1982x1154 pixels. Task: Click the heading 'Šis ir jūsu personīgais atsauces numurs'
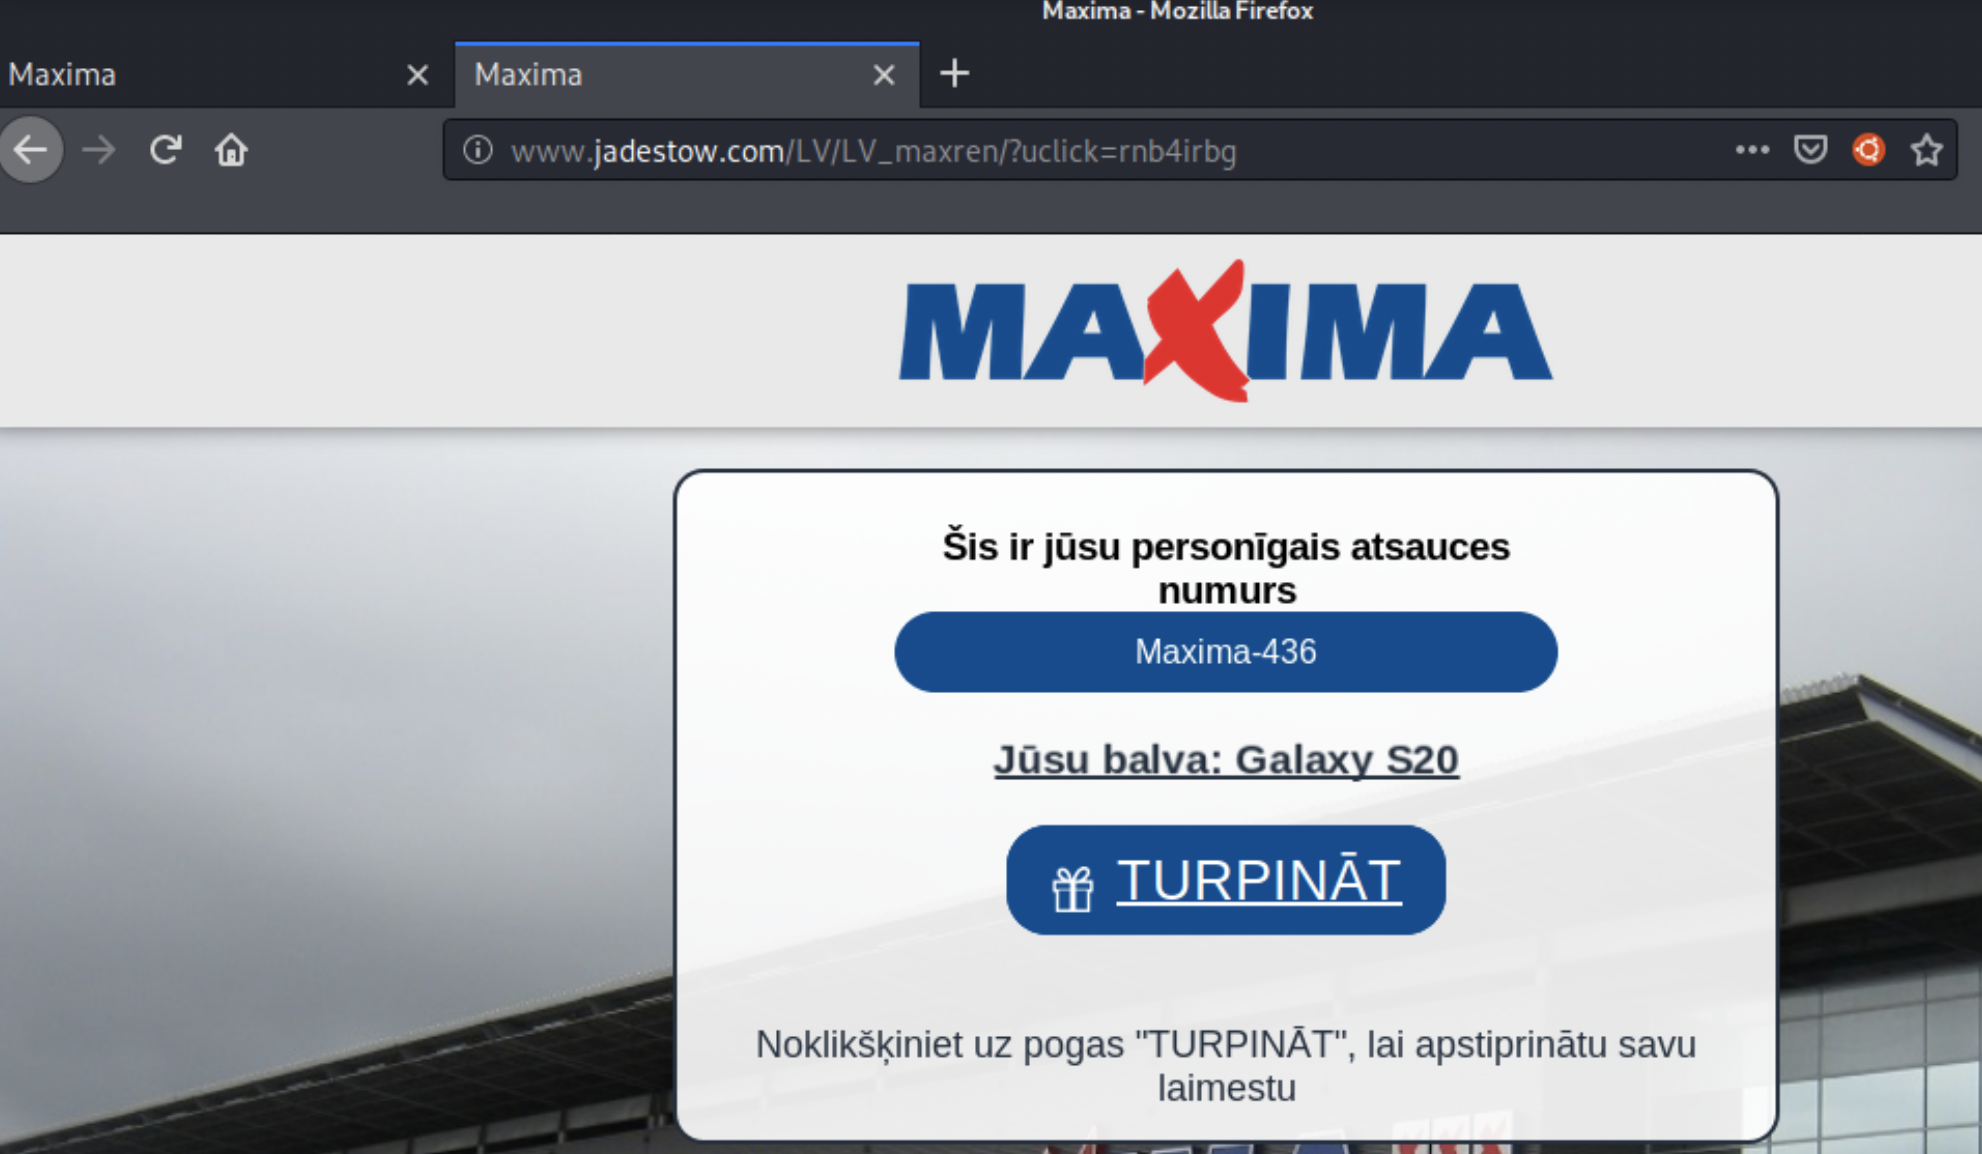click(x=1226, y=568)
